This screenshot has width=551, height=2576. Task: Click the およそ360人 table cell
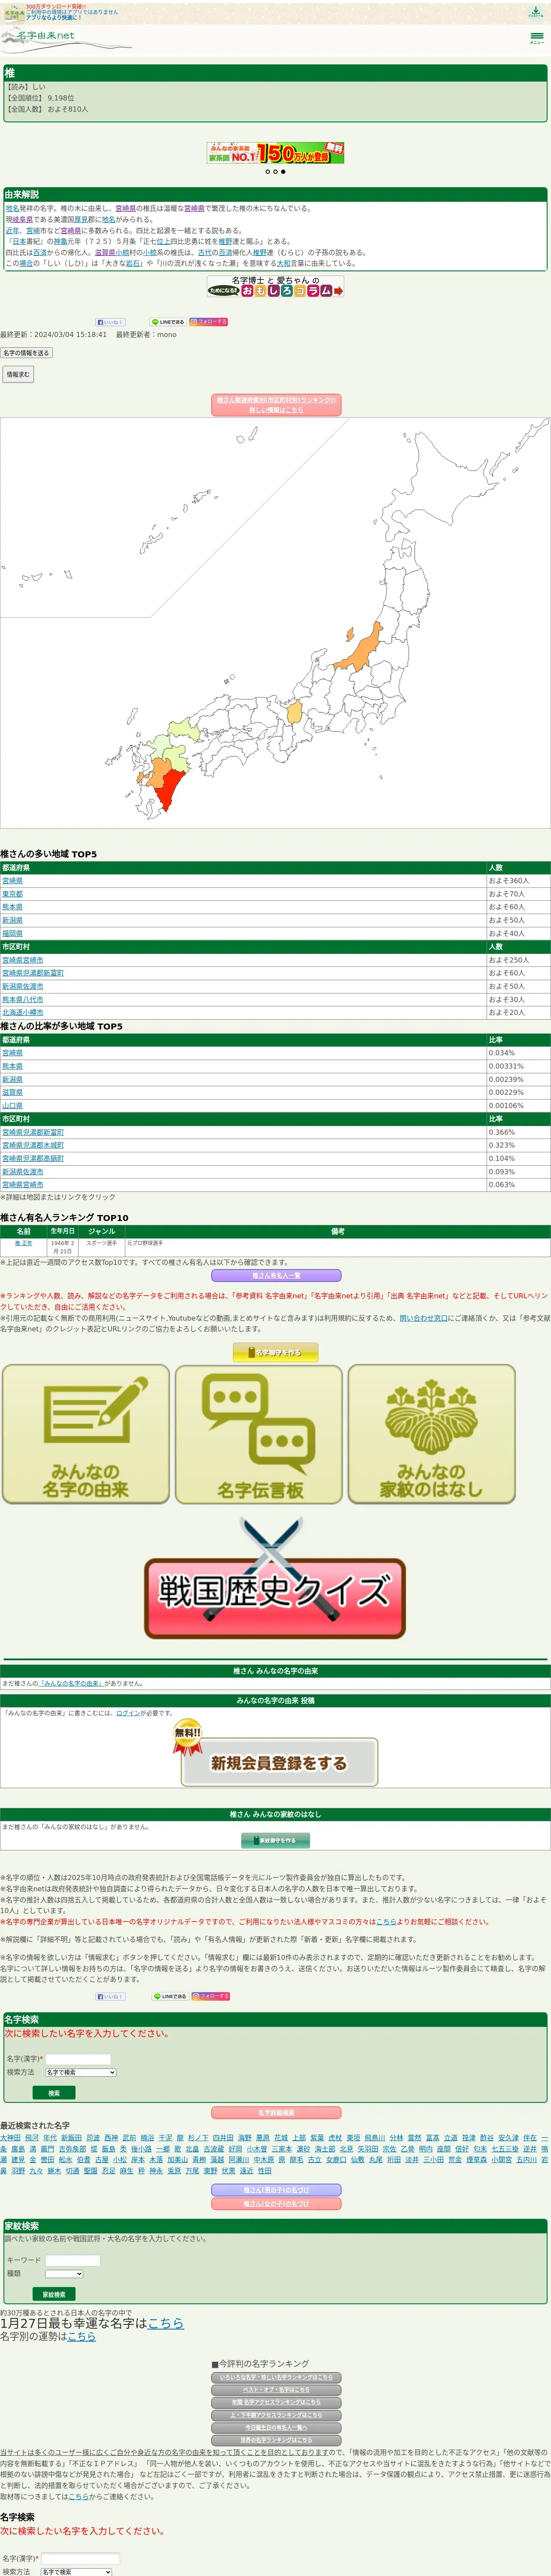pos(518,881)
